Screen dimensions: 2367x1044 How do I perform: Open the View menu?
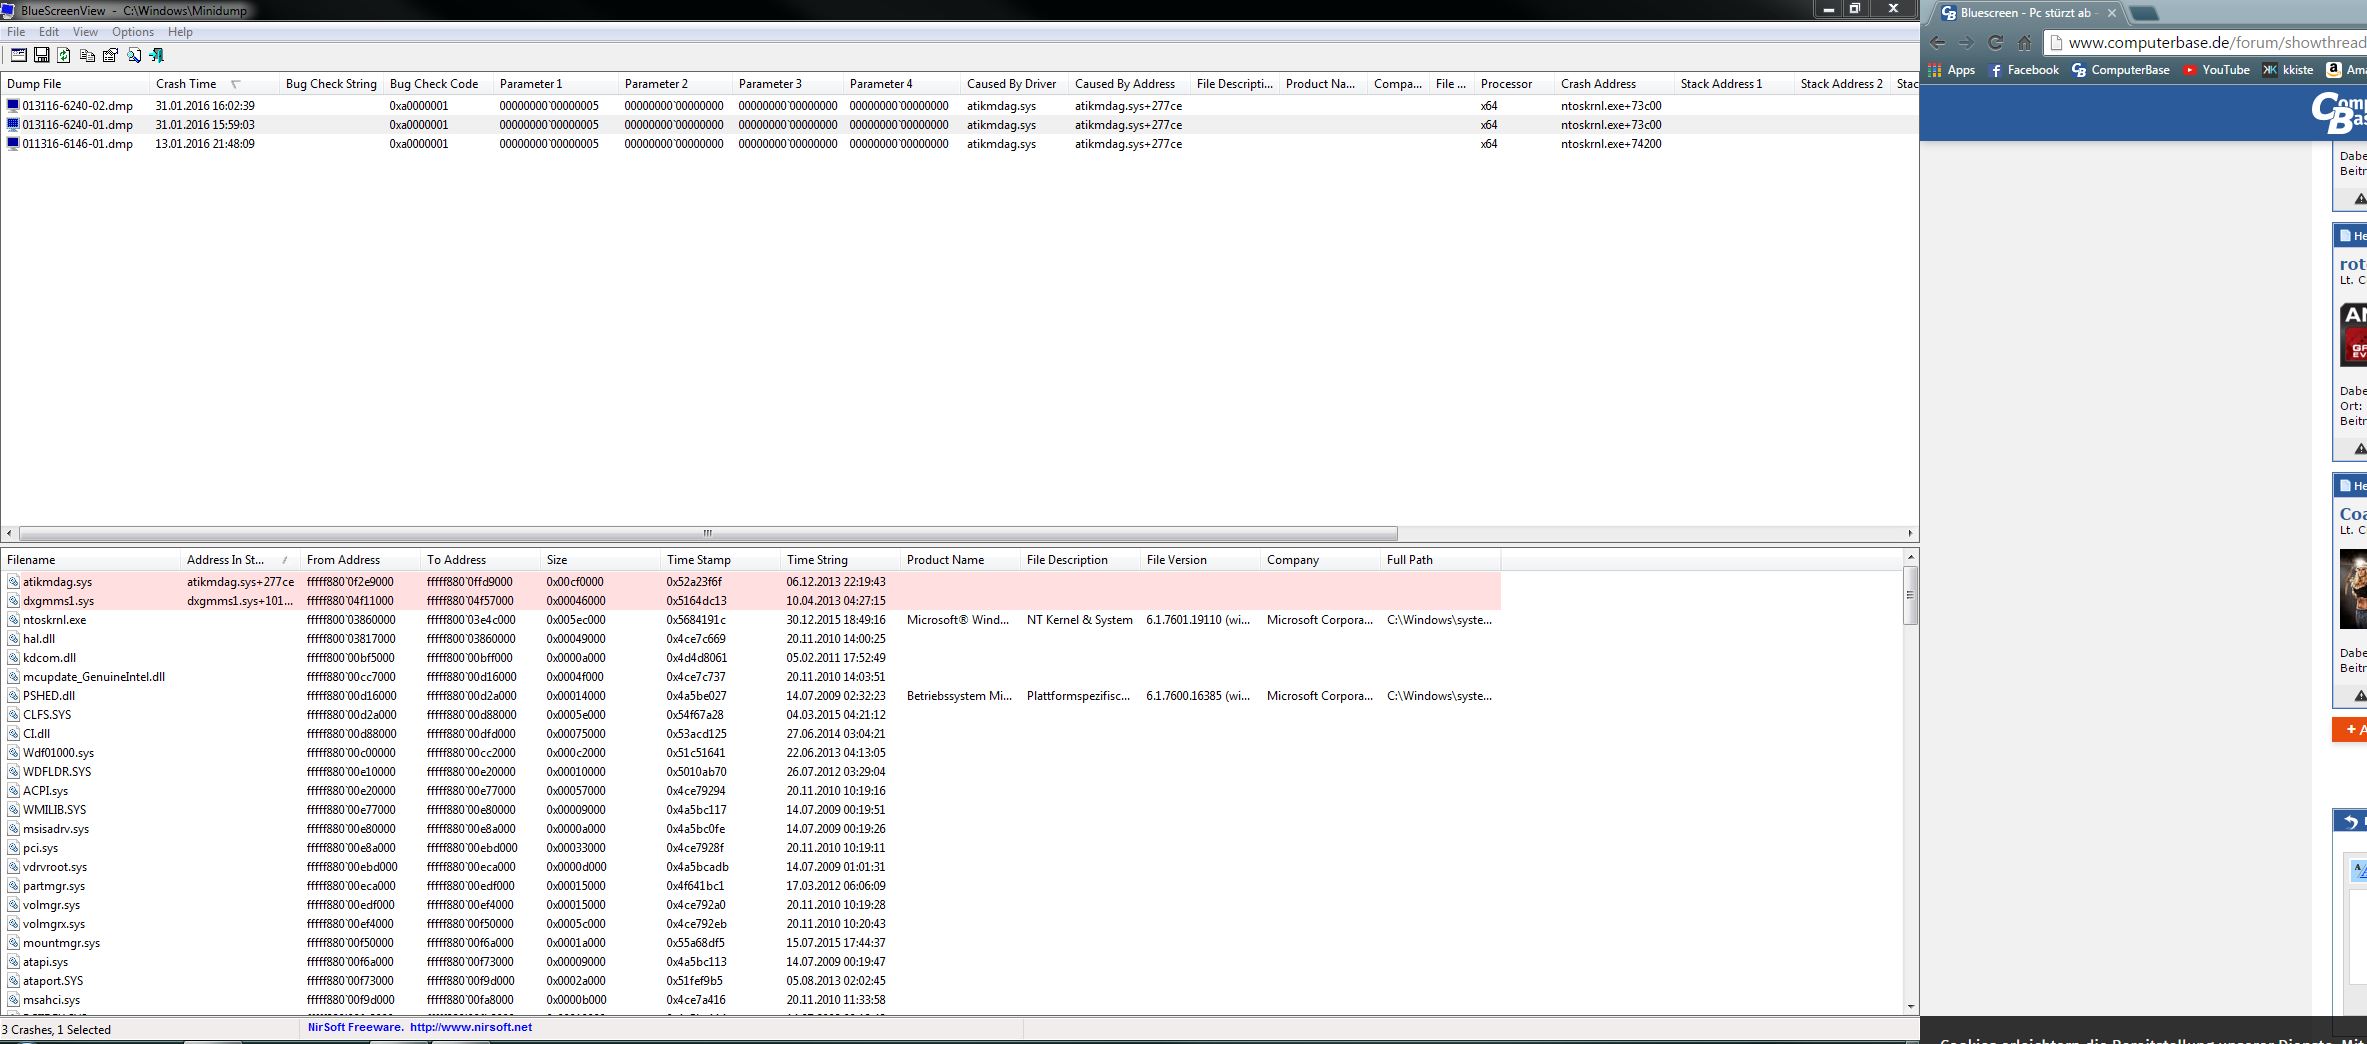[x=85, y=32]
